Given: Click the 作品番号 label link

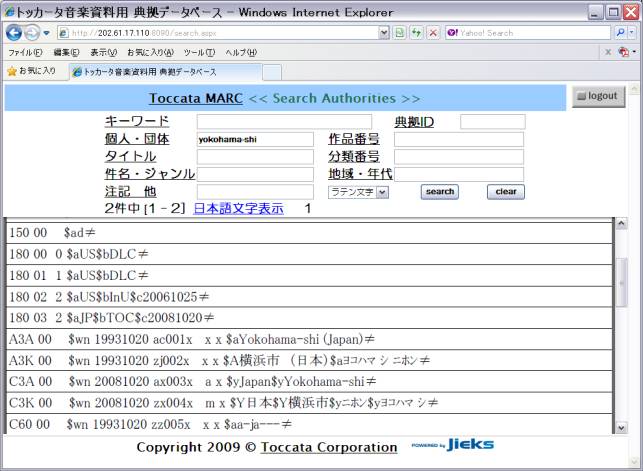Looking at the screenshot, I should pos(354,139).
